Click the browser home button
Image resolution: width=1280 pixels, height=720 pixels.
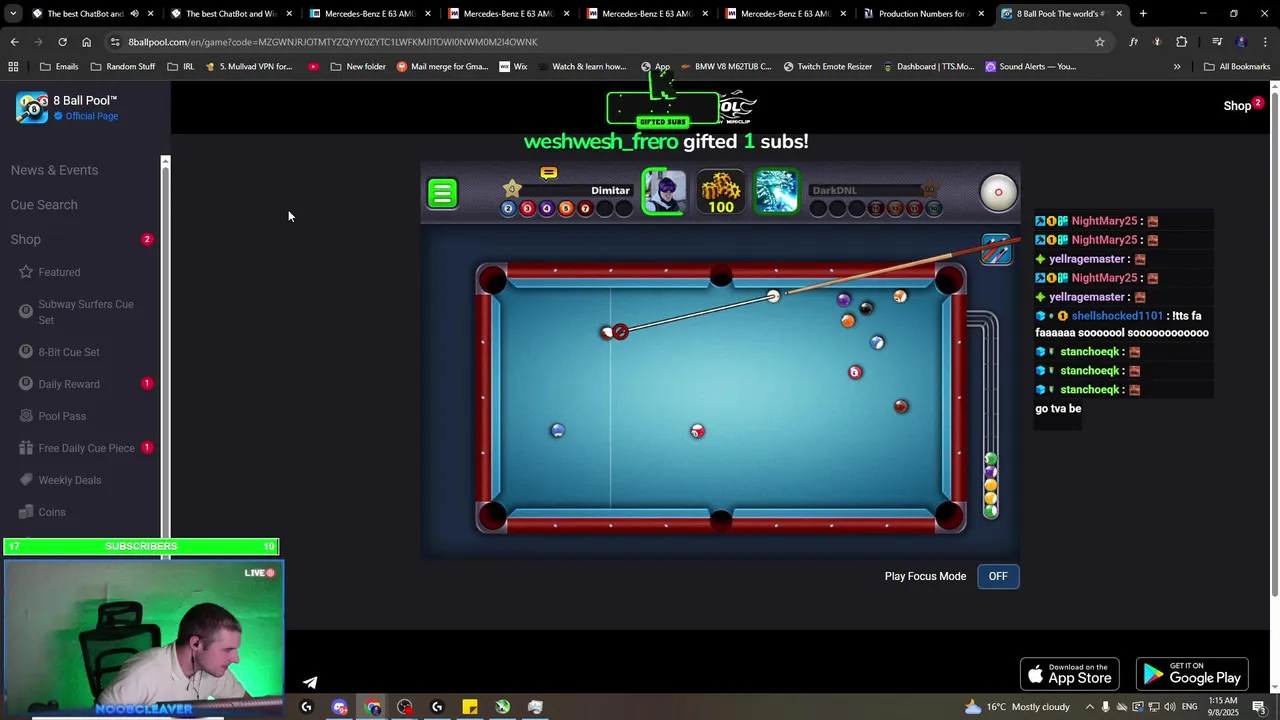point(86,42)
